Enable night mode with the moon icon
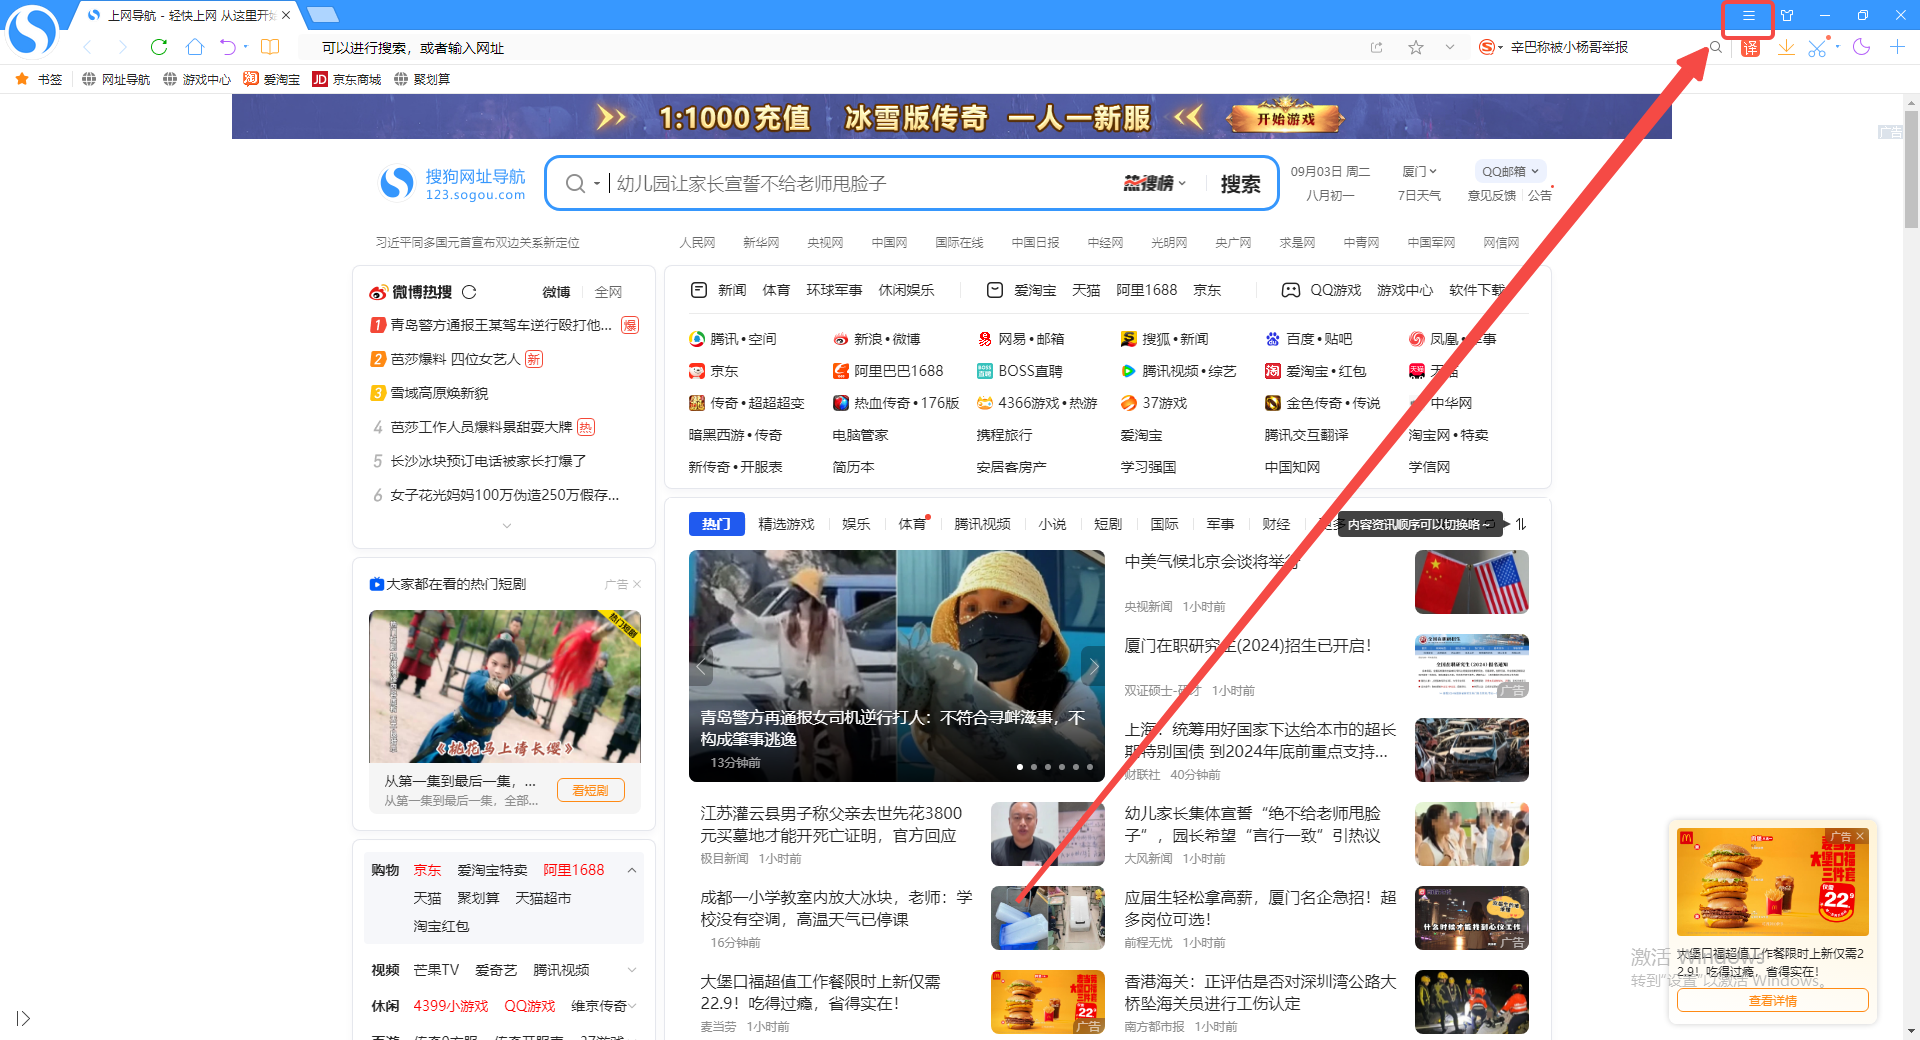 (1861, 47)
